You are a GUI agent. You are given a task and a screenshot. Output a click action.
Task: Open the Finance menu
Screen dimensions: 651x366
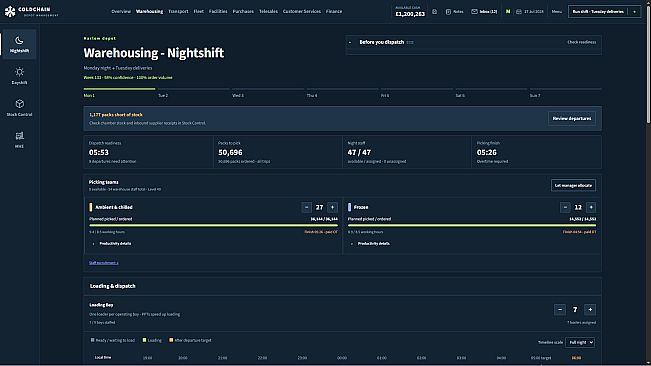[x=334, y=11]
